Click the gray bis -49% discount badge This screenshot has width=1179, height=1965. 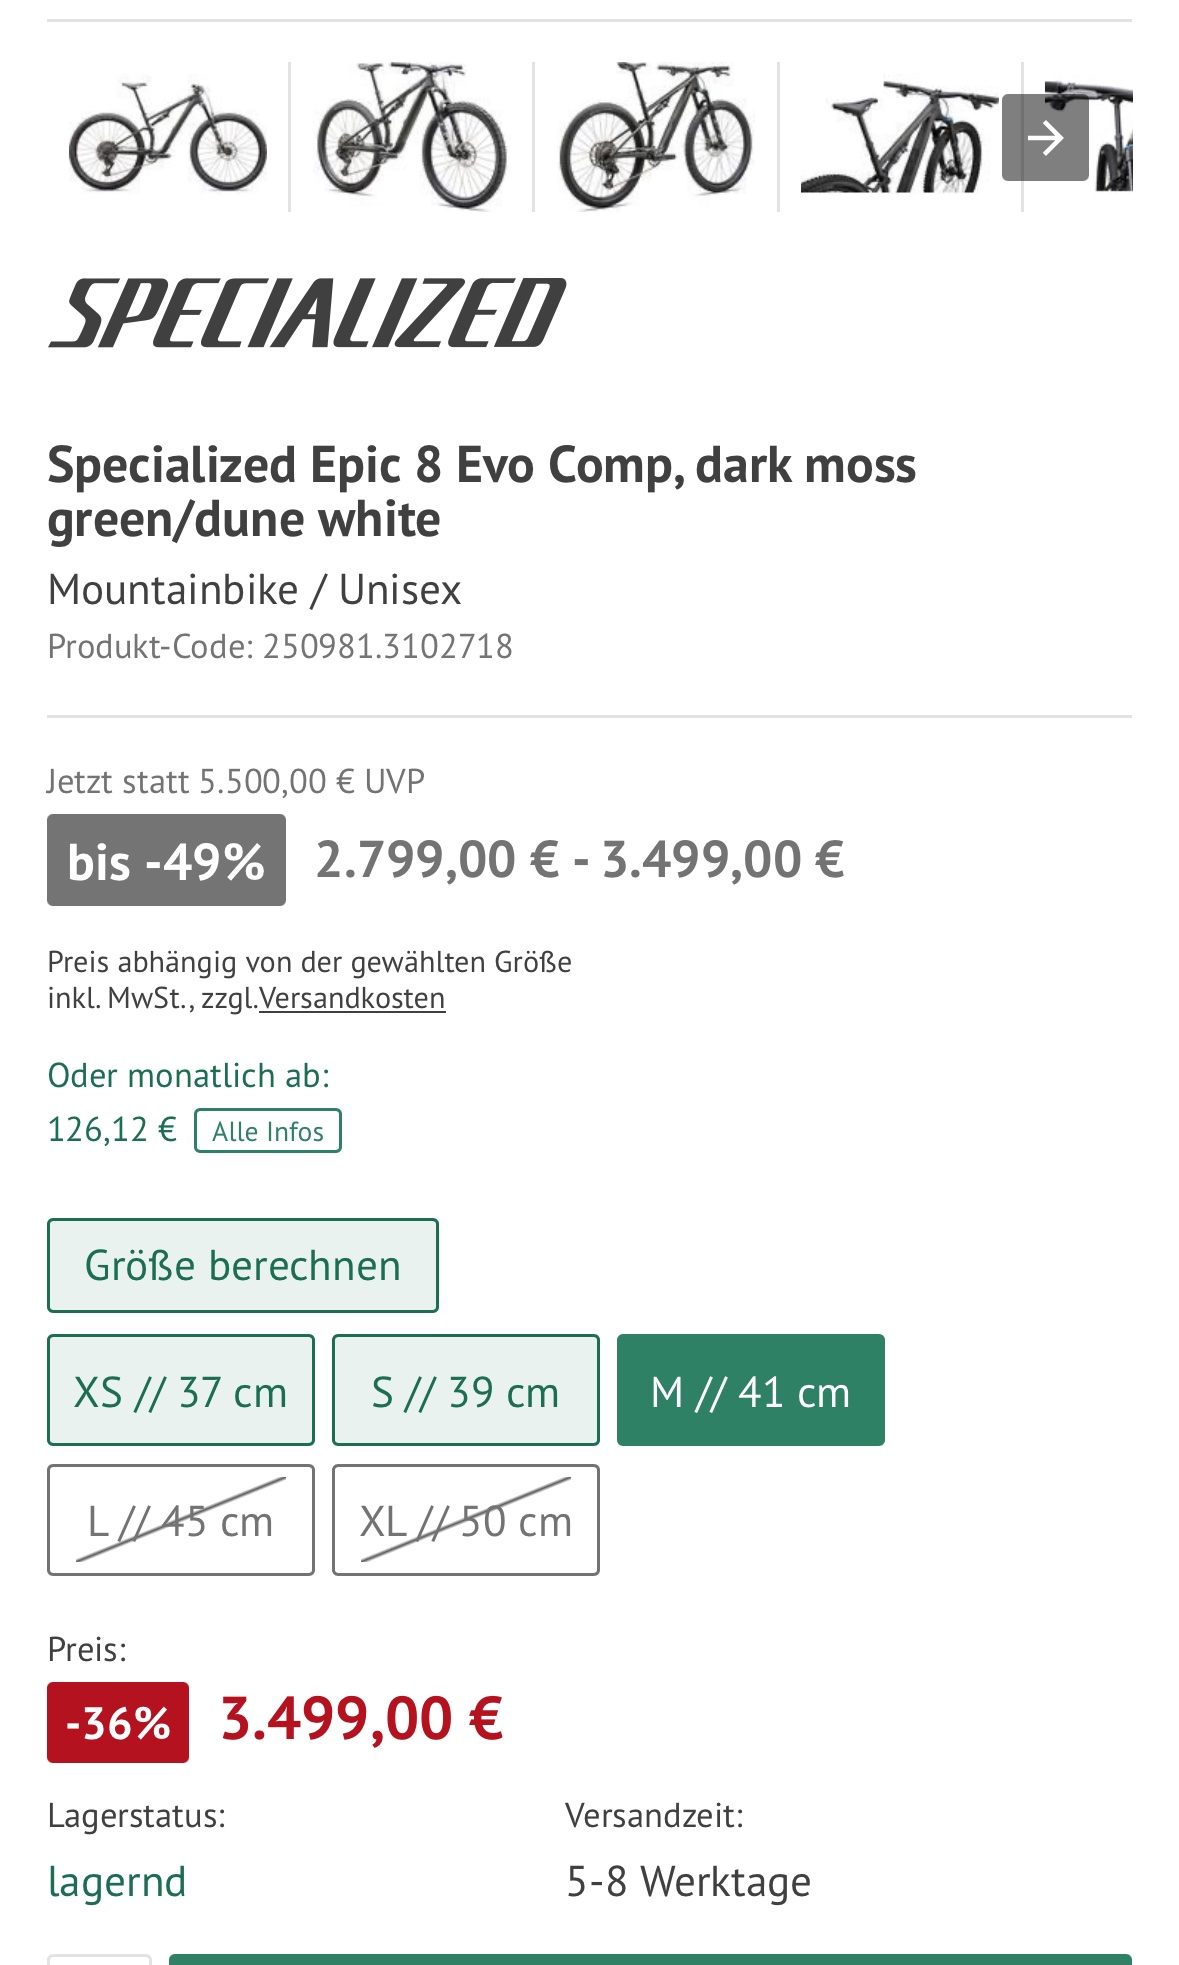[166, 860]
